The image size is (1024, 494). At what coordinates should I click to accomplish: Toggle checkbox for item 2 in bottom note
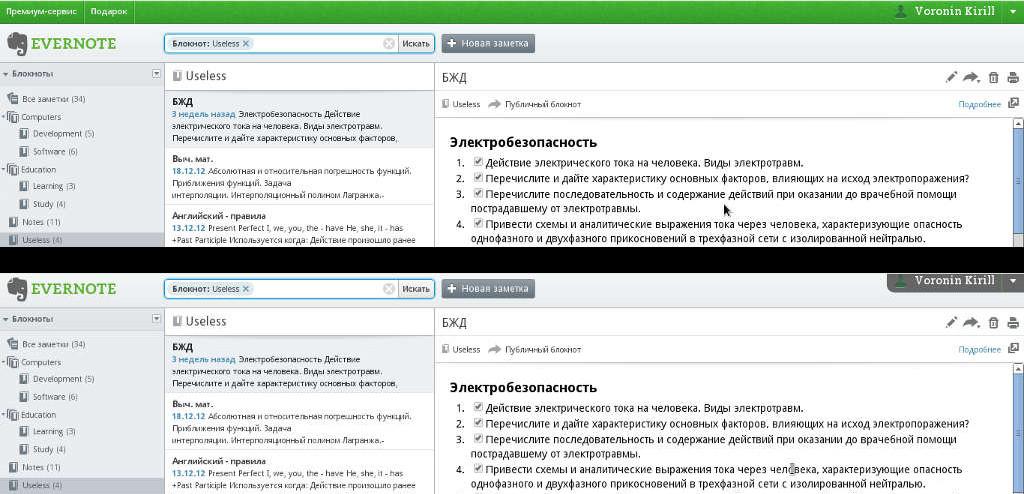479,423
